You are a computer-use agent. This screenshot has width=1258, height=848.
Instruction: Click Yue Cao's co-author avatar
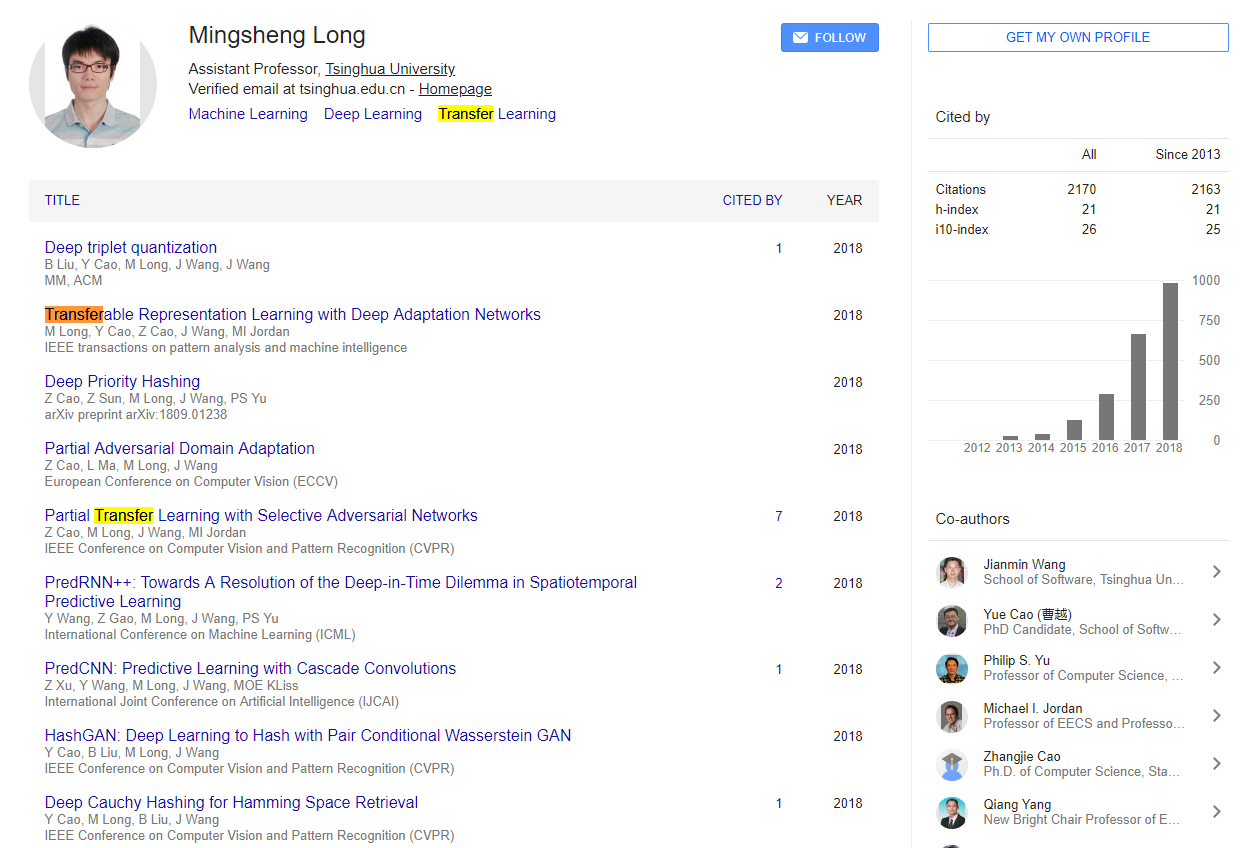(951, 621)
